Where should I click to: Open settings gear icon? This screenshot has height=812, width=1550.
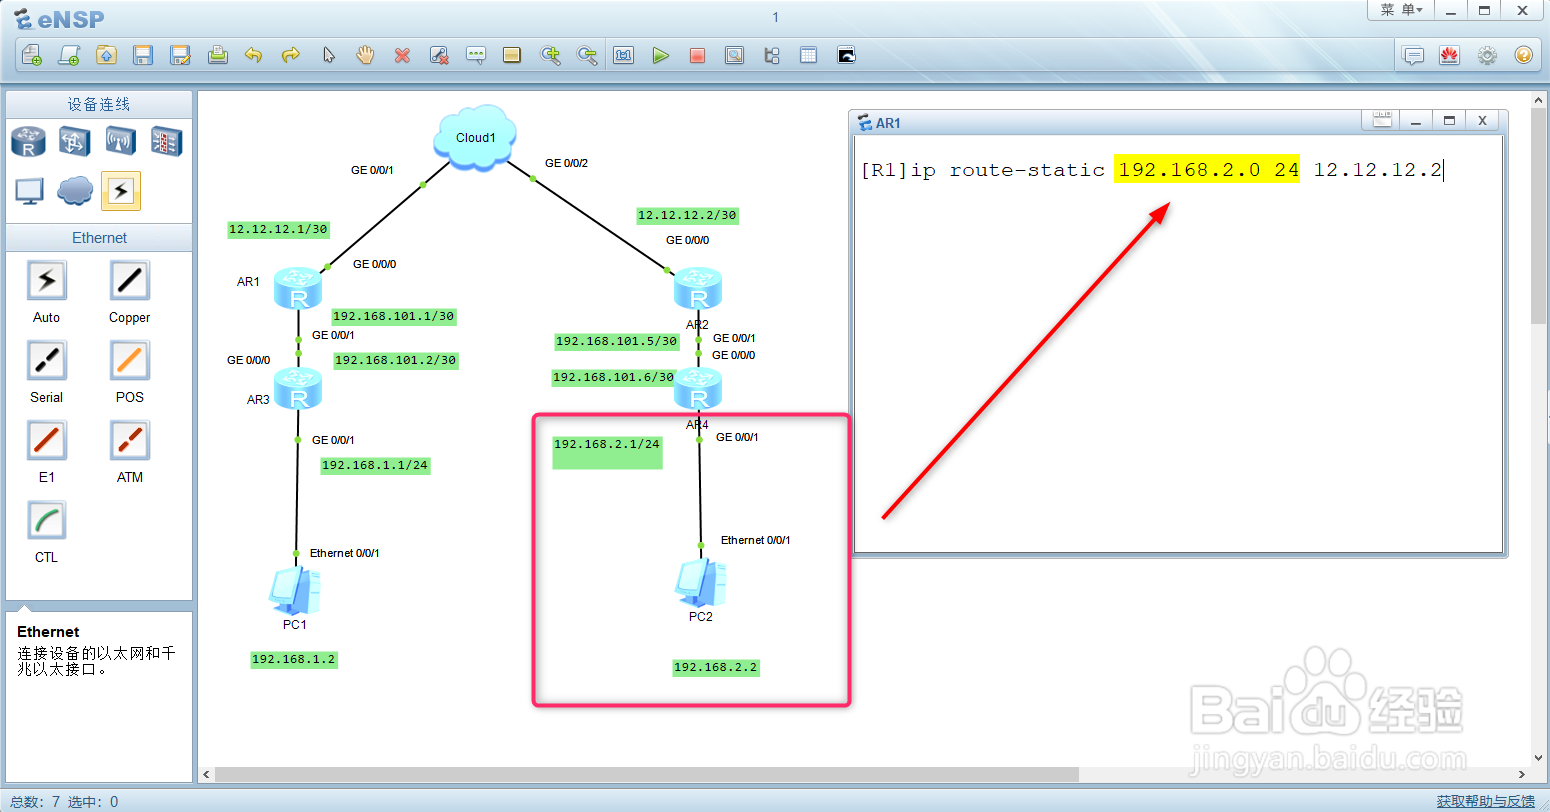1487,55
